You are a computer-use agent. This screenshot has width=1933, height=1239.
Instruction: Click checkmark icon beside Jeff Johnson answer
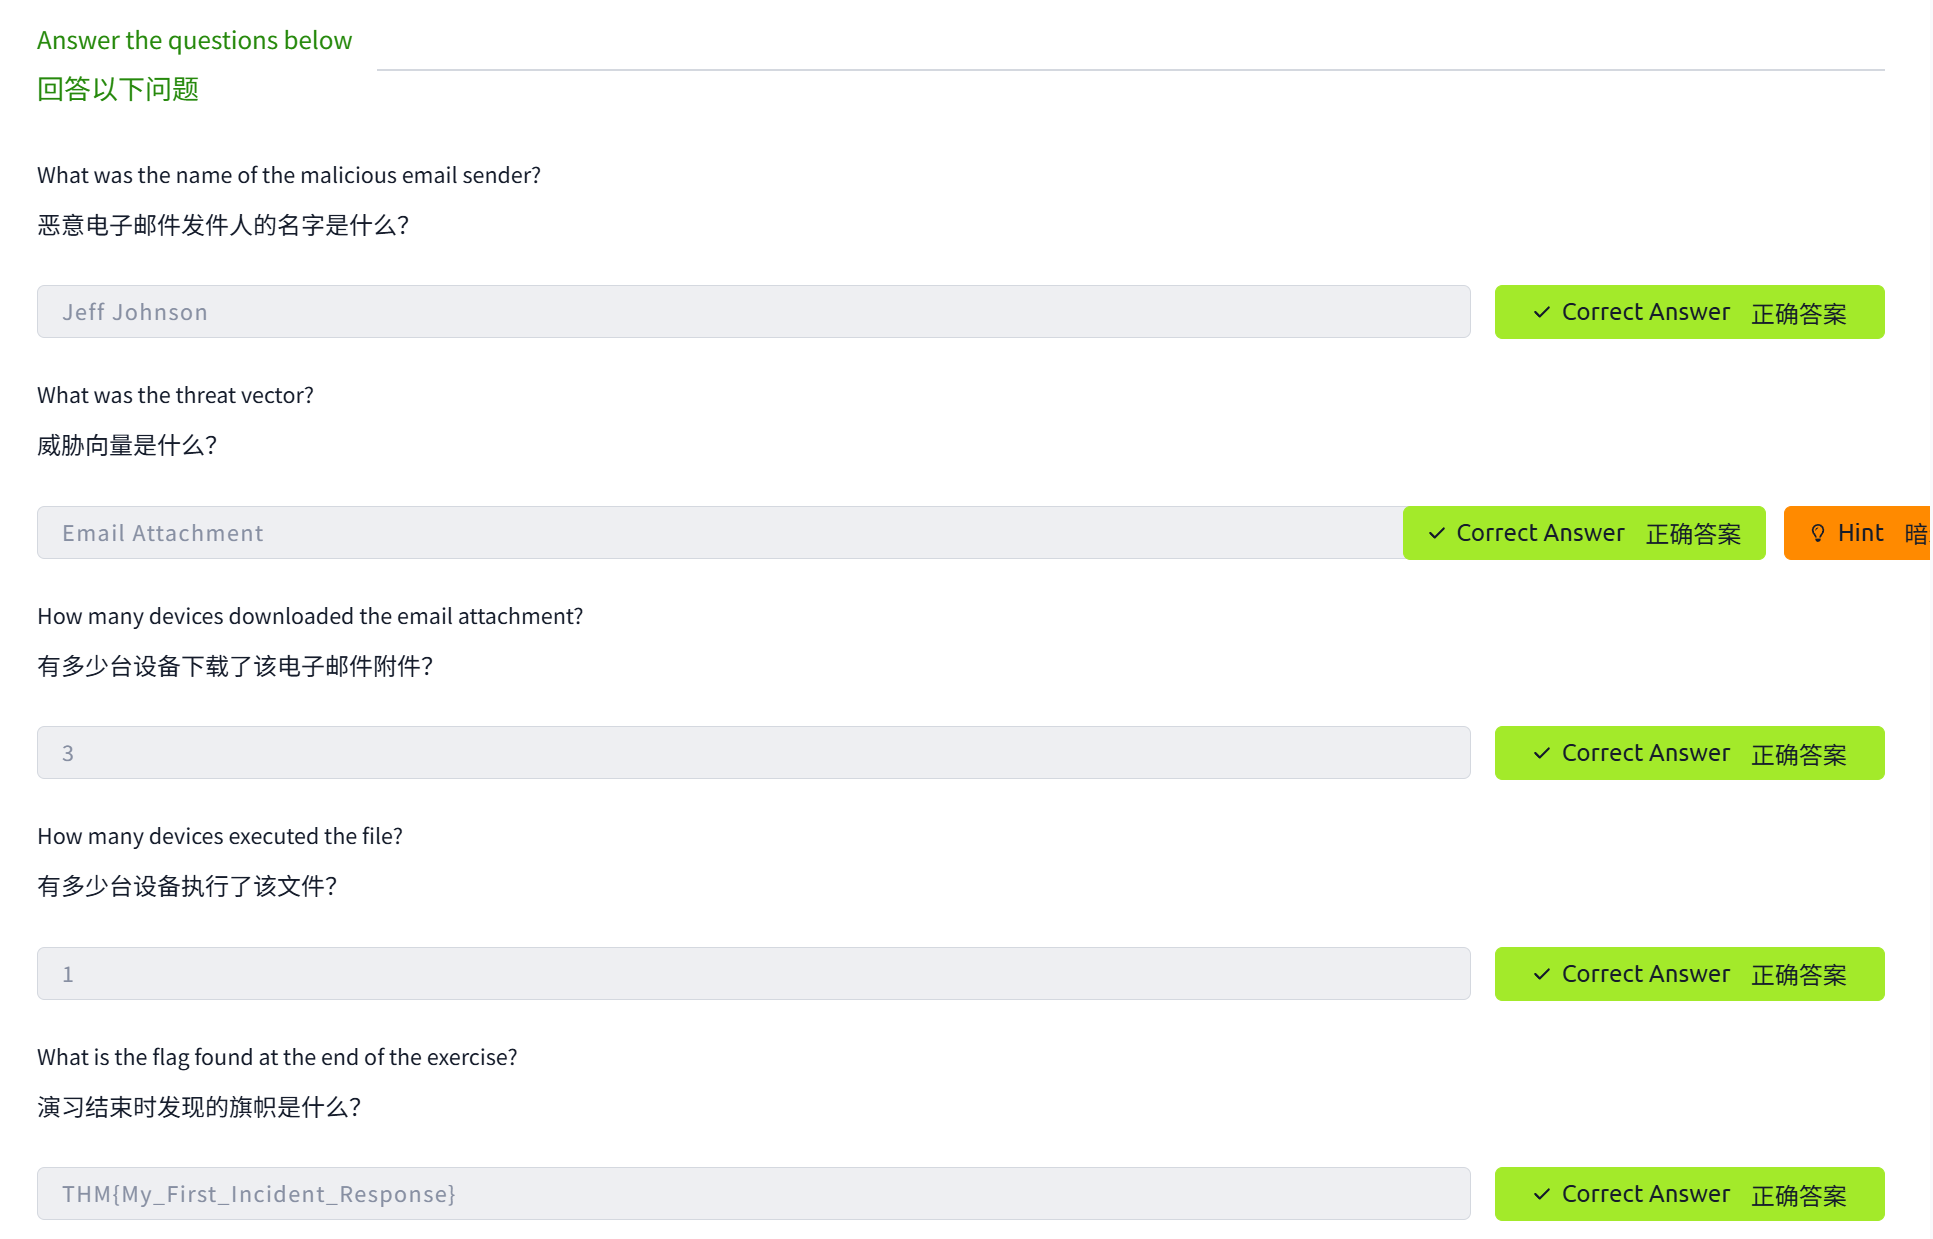click(1542, 313)
